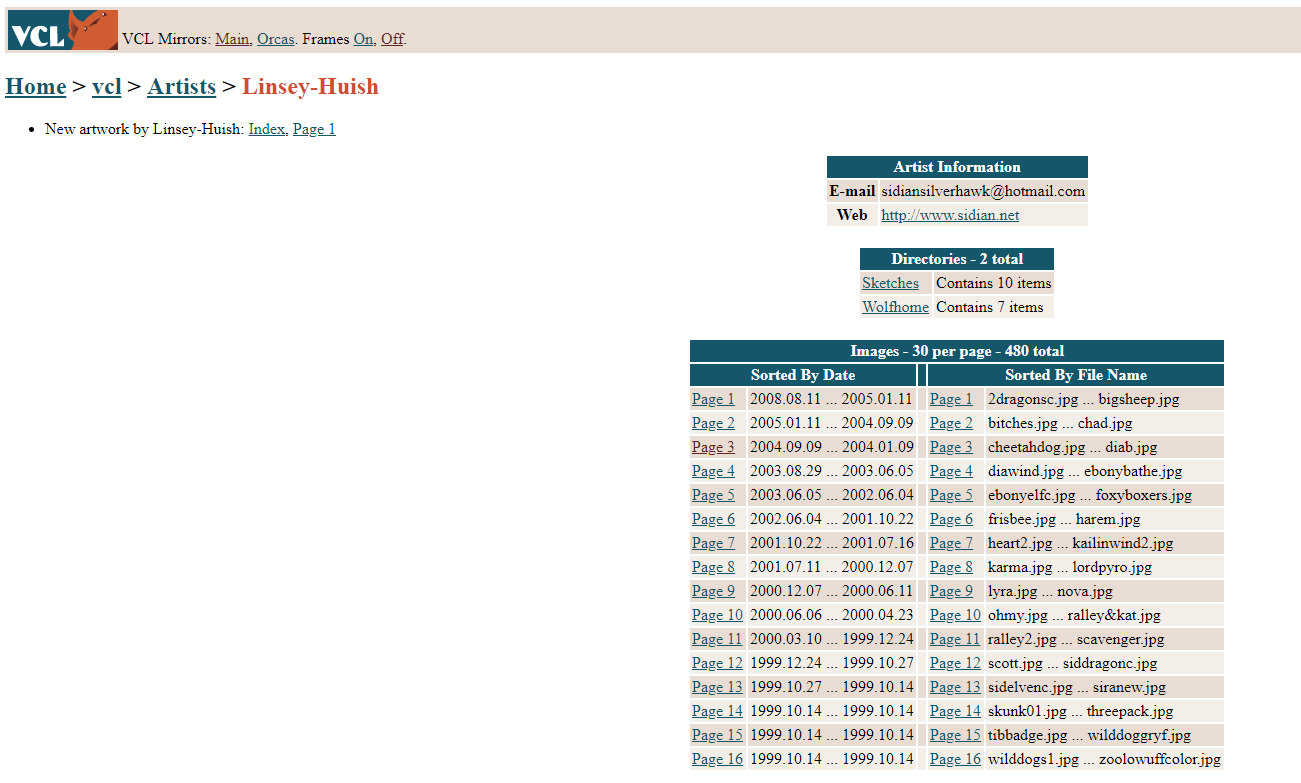Click the file range diawind.jpg ... ebonybathe.jpg
1301x783 pixels.
[1085, 471]
